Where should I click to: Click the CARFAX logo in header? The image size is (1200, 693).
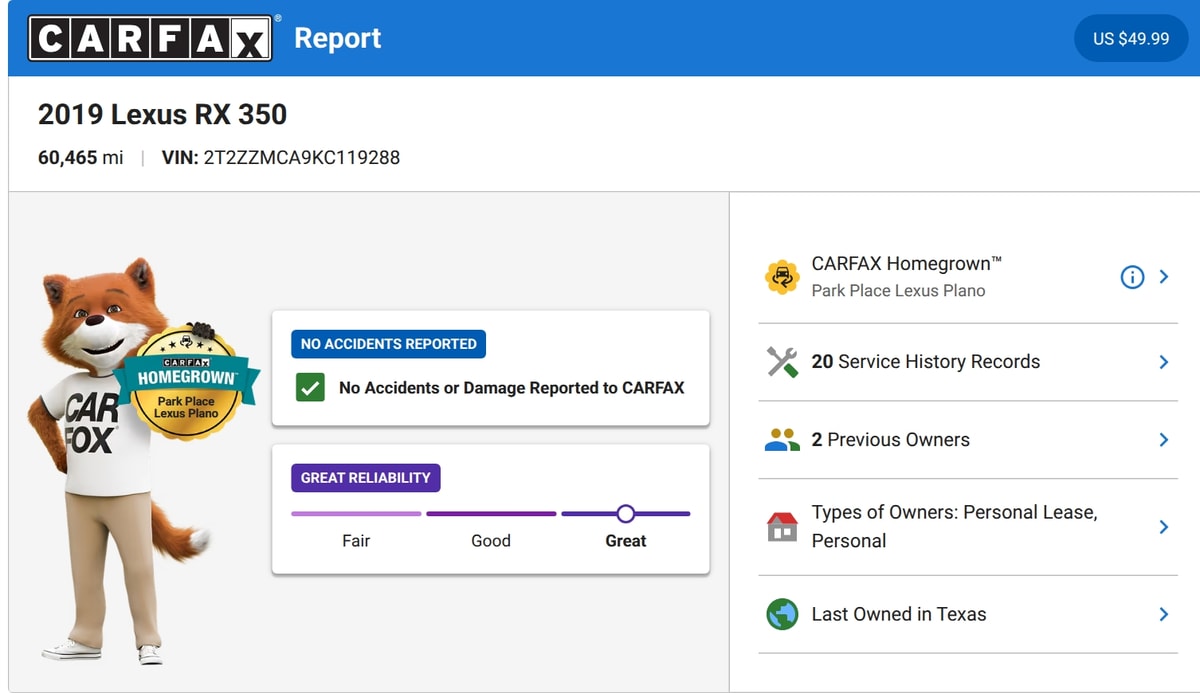150,38
